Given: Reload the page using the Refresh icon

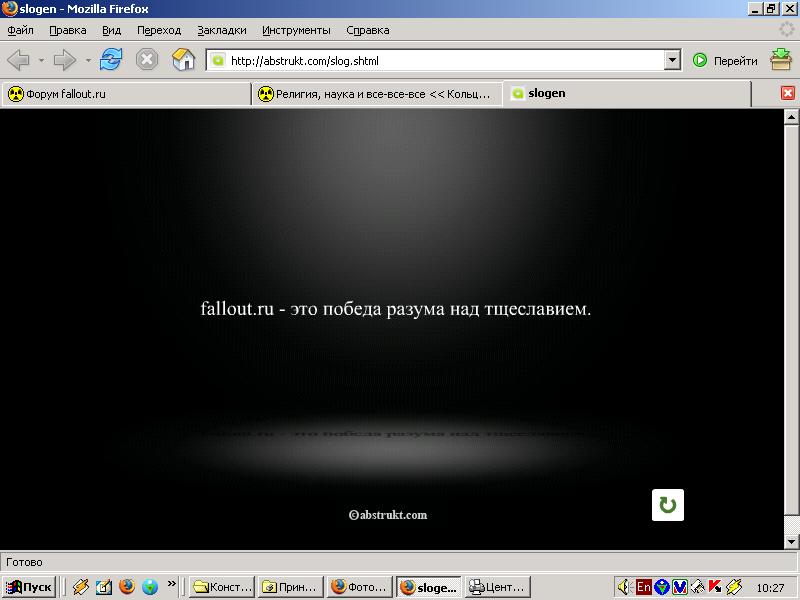Looking at the screenshot, I should [111, 60].
